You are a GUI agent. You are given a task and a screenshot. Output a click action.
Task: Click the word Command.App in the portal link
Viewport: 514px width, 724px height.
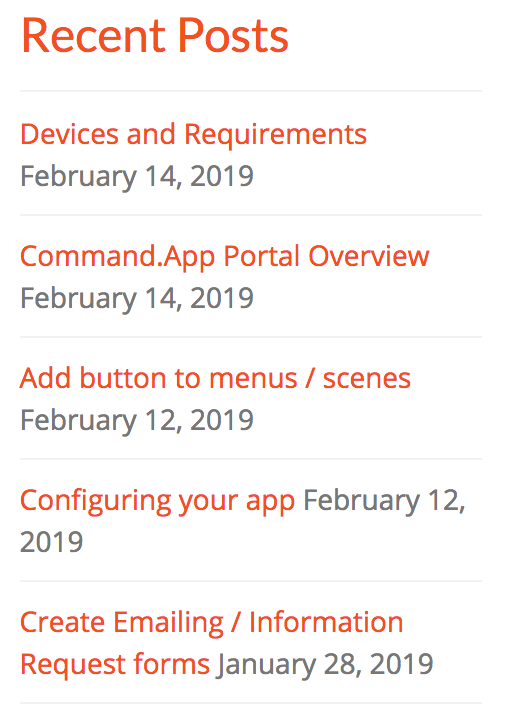(118, 256)
